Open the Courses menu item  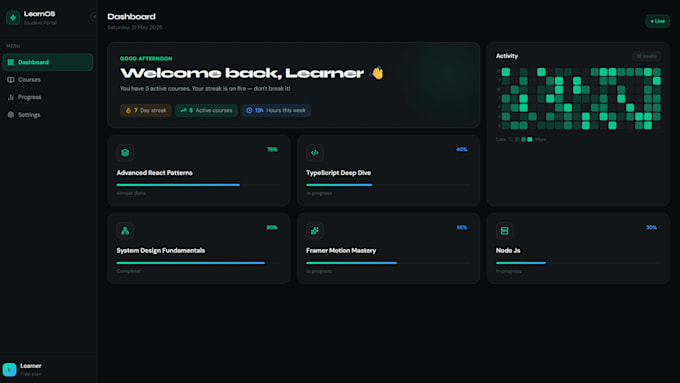pos(48,80)
